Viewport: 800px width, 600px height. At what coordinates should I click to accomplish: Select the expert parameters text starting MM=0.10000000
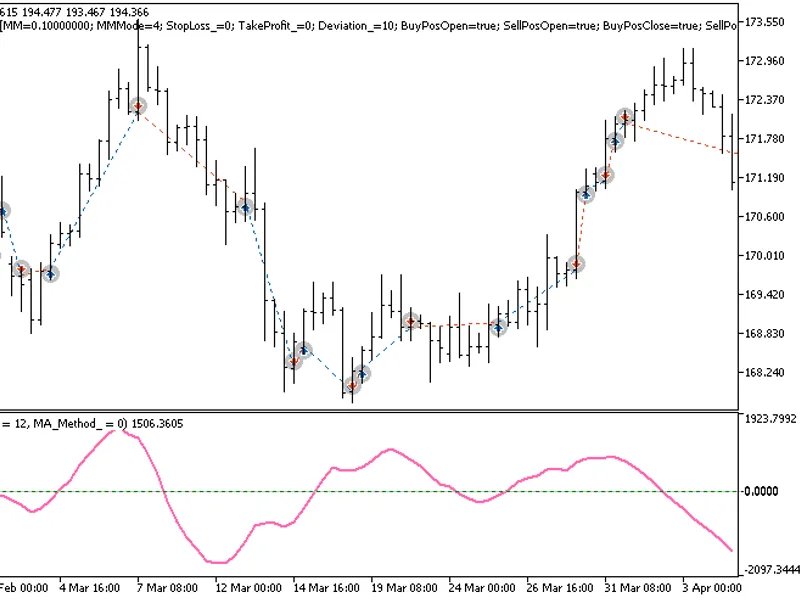point(368,26)
